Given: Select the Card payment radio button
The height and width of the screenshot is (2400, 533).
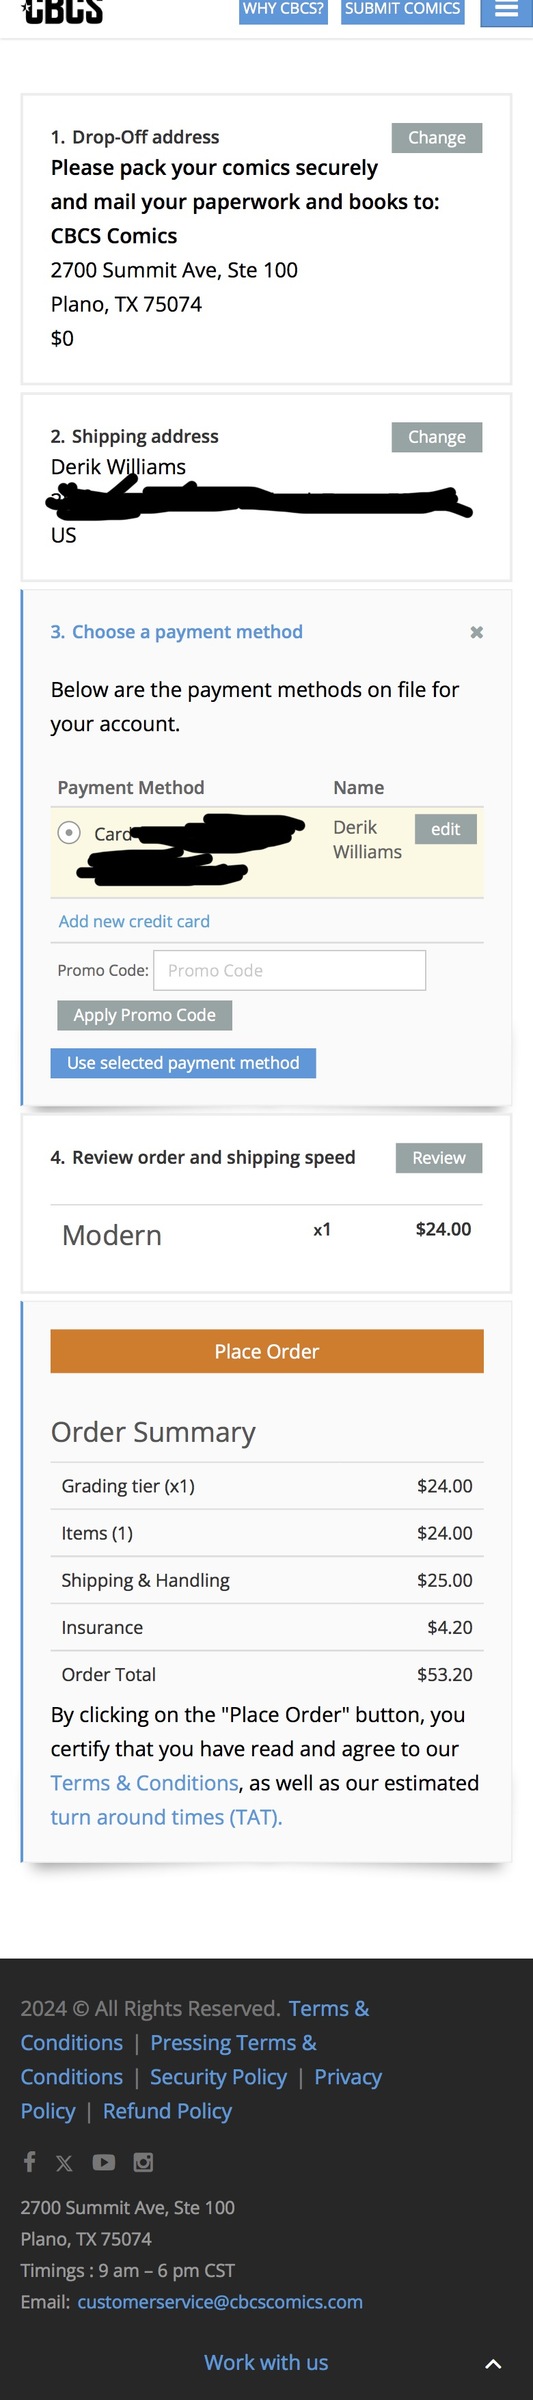Looking at the screenshot, I should pyautogui.click(x=69, y=832).
